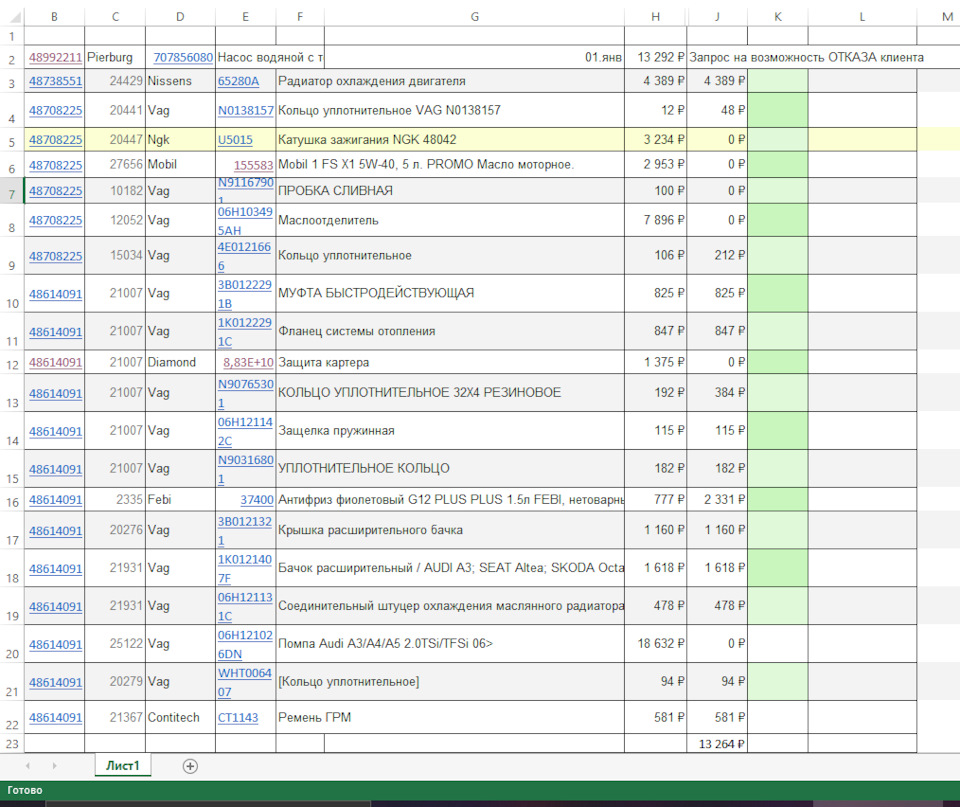Click the N0138157 article link

245,110
